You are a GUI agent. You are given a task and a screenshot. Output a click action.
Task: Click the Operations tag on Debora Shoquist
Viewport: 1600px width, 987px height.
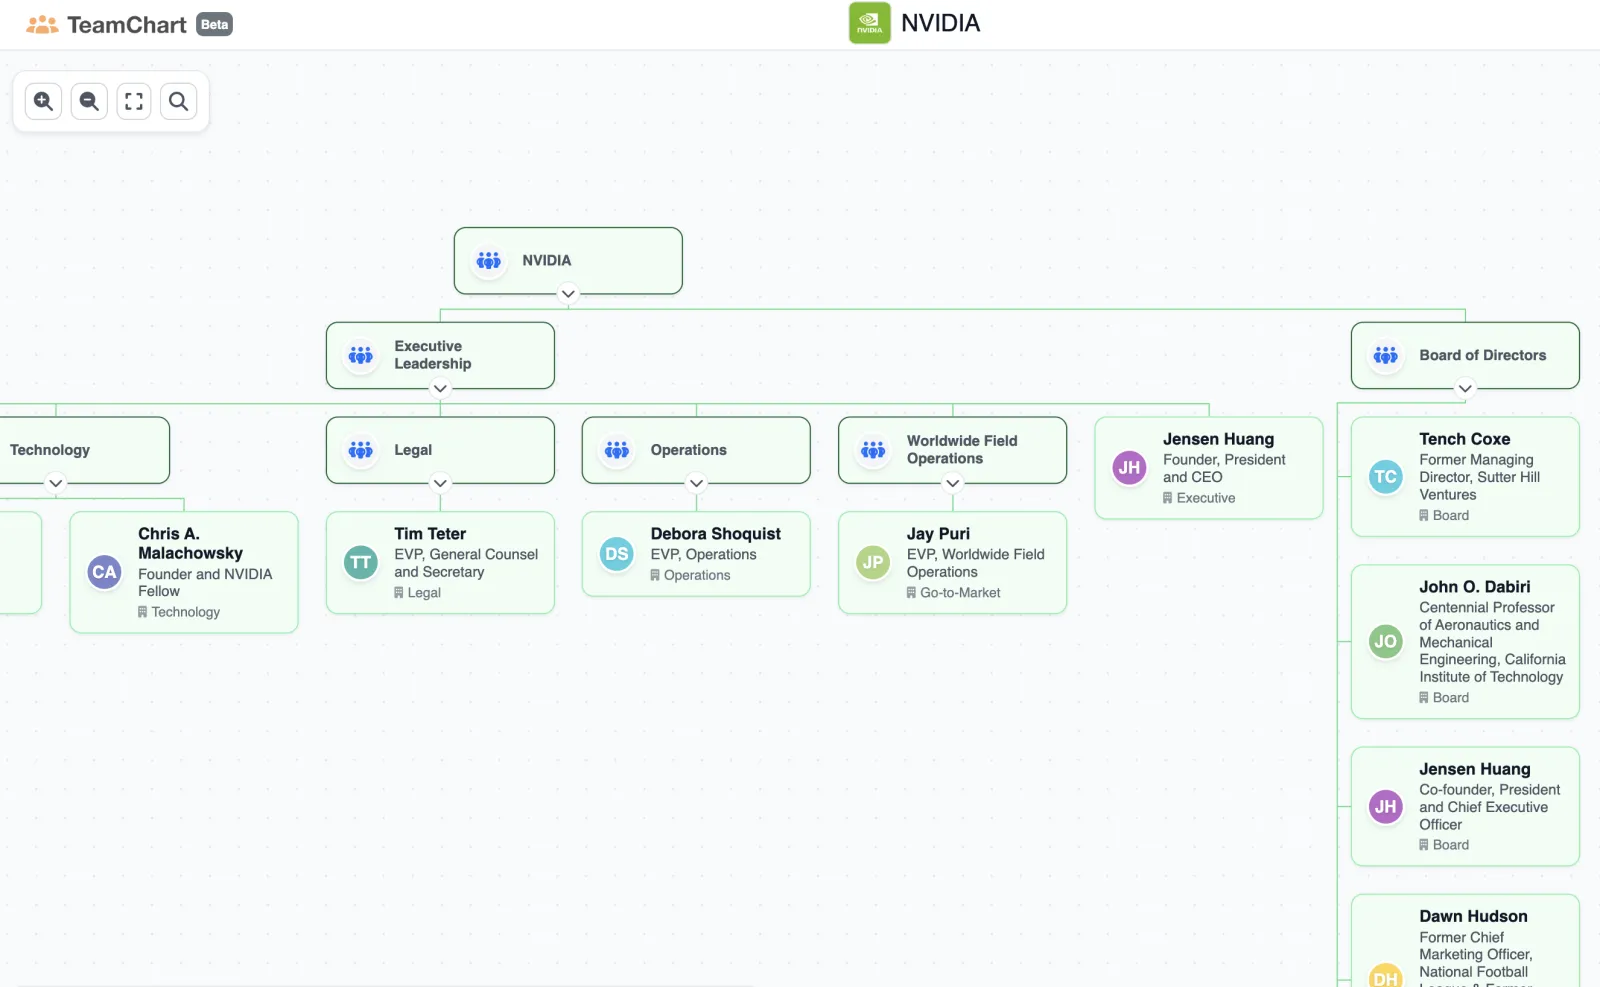[690, 575]
